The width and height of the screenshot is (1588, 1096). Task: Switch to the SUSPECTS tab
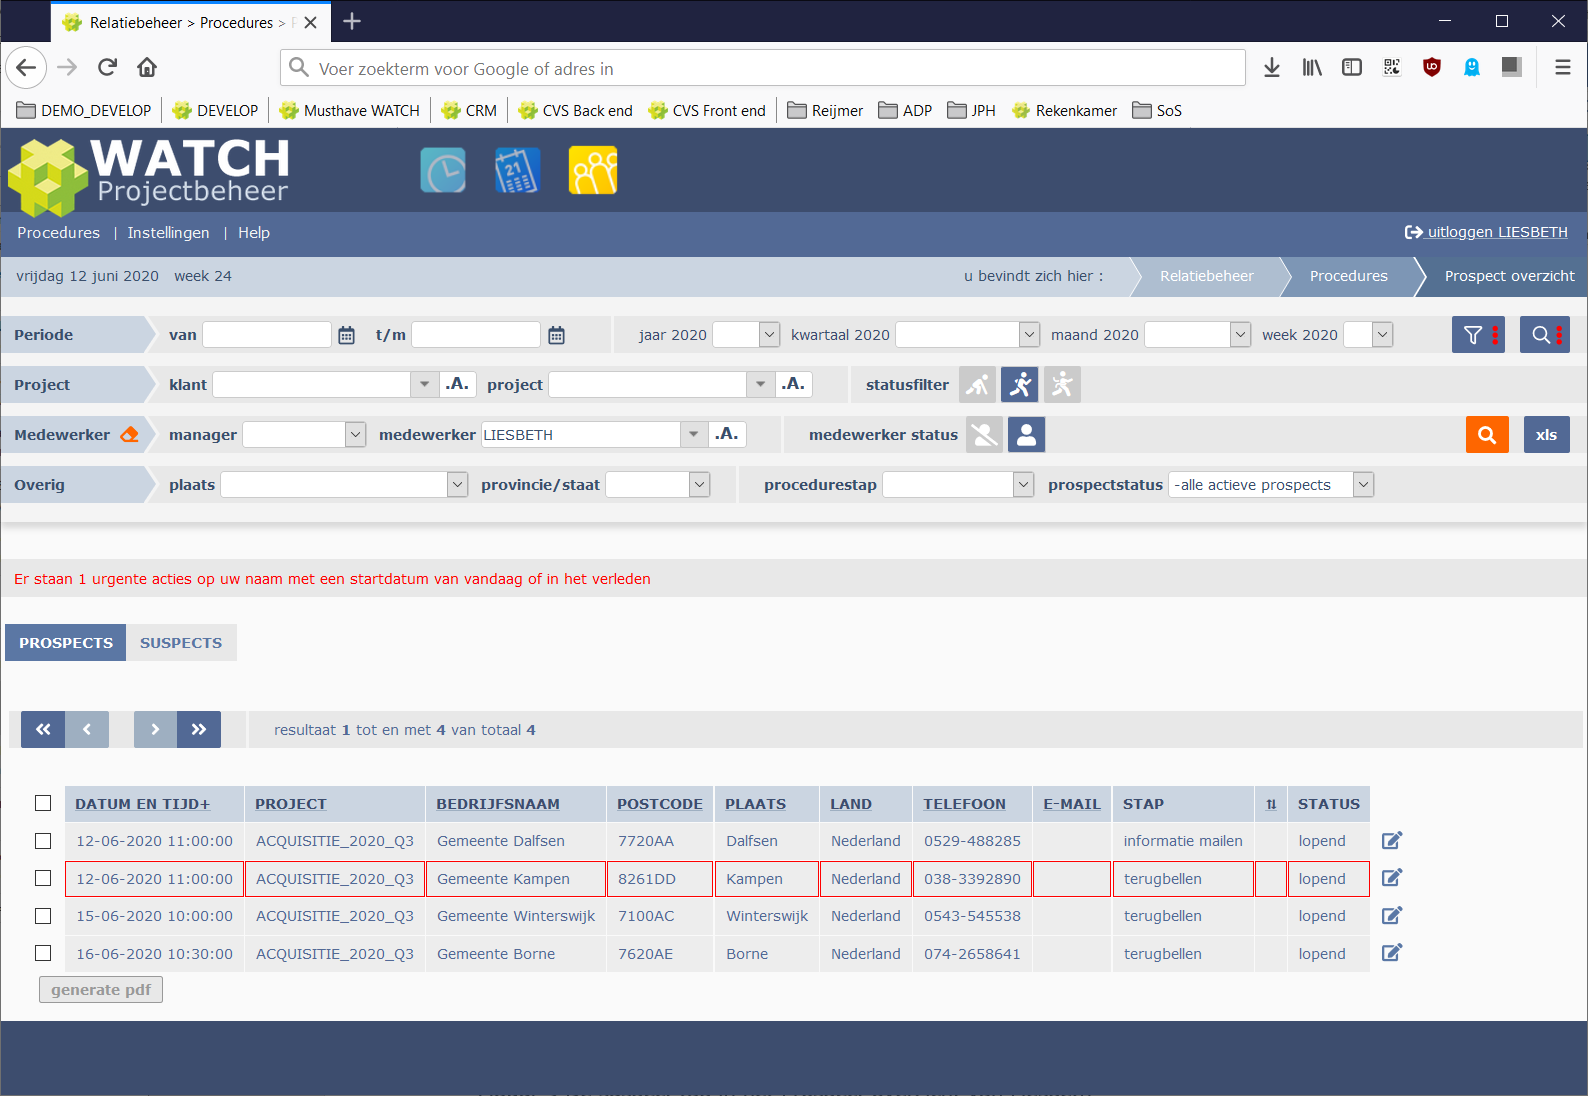click(181, 642)
